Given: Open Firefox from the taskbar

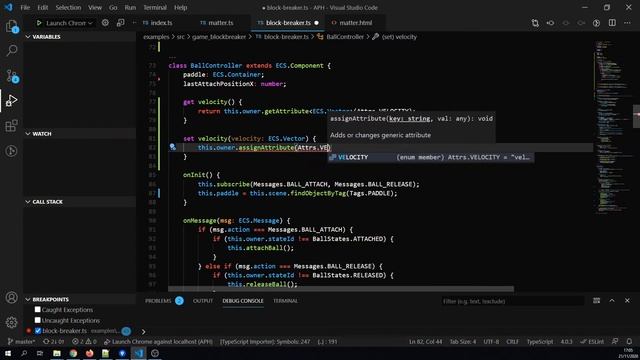Looking at the screenshot, I should tap(90, 353).
